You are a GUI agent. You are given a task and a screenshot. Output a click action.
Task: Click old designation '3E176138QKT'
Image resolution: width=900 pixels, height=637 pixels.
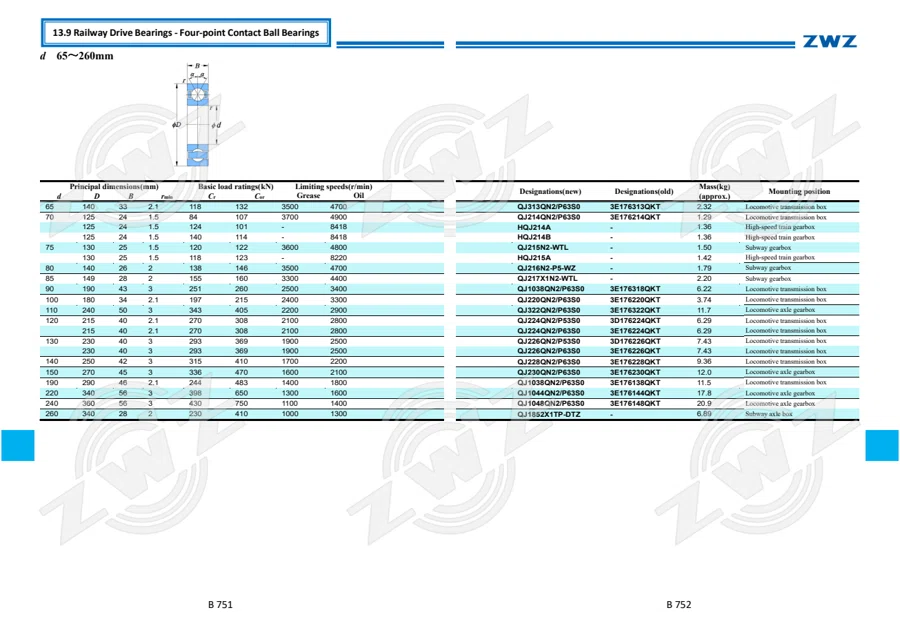[635, 382]
